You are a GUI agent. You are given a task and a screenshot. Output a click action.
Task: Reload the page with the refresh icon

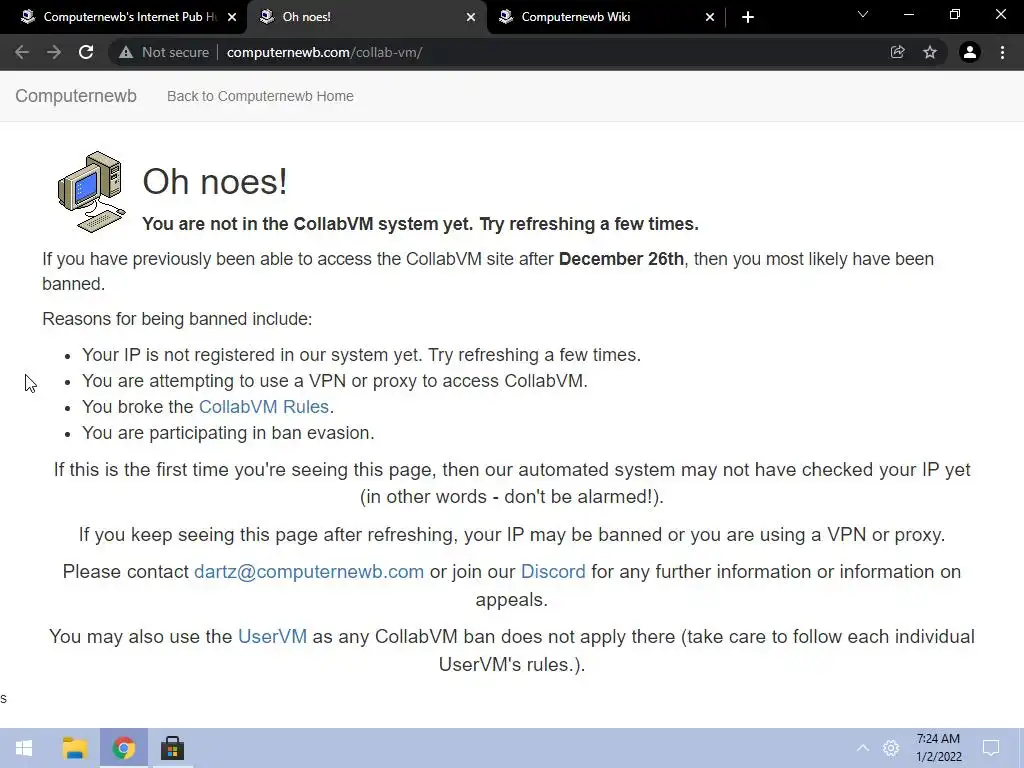(86, 52)
